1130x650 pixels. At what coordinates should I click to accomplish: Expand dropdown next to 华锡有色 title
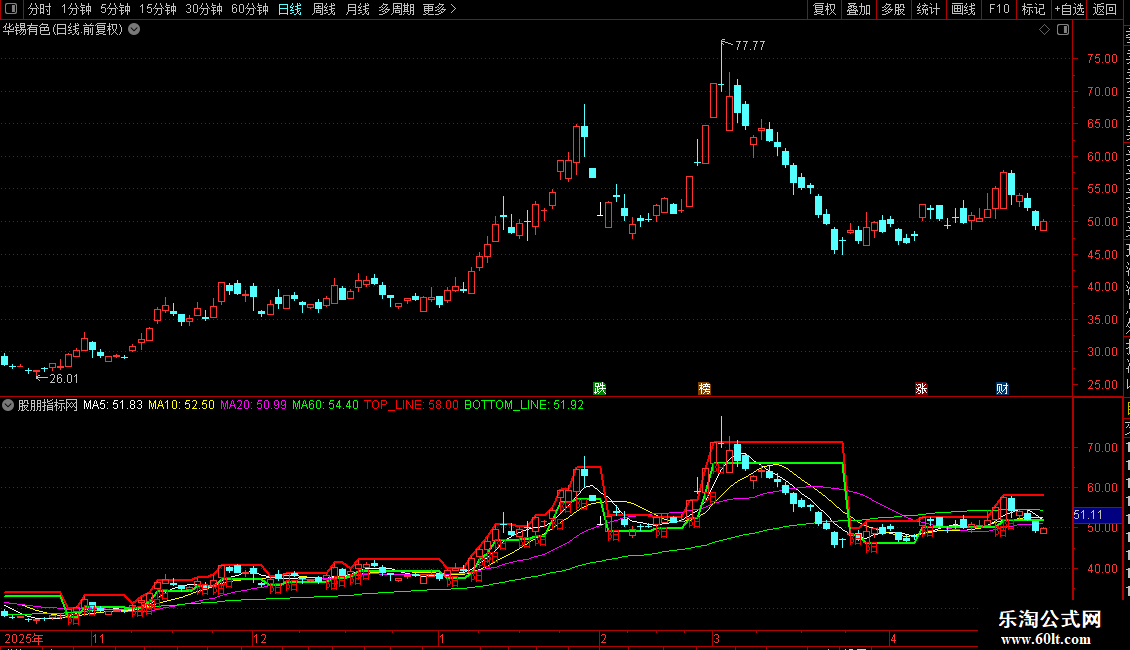pos(134,30)
